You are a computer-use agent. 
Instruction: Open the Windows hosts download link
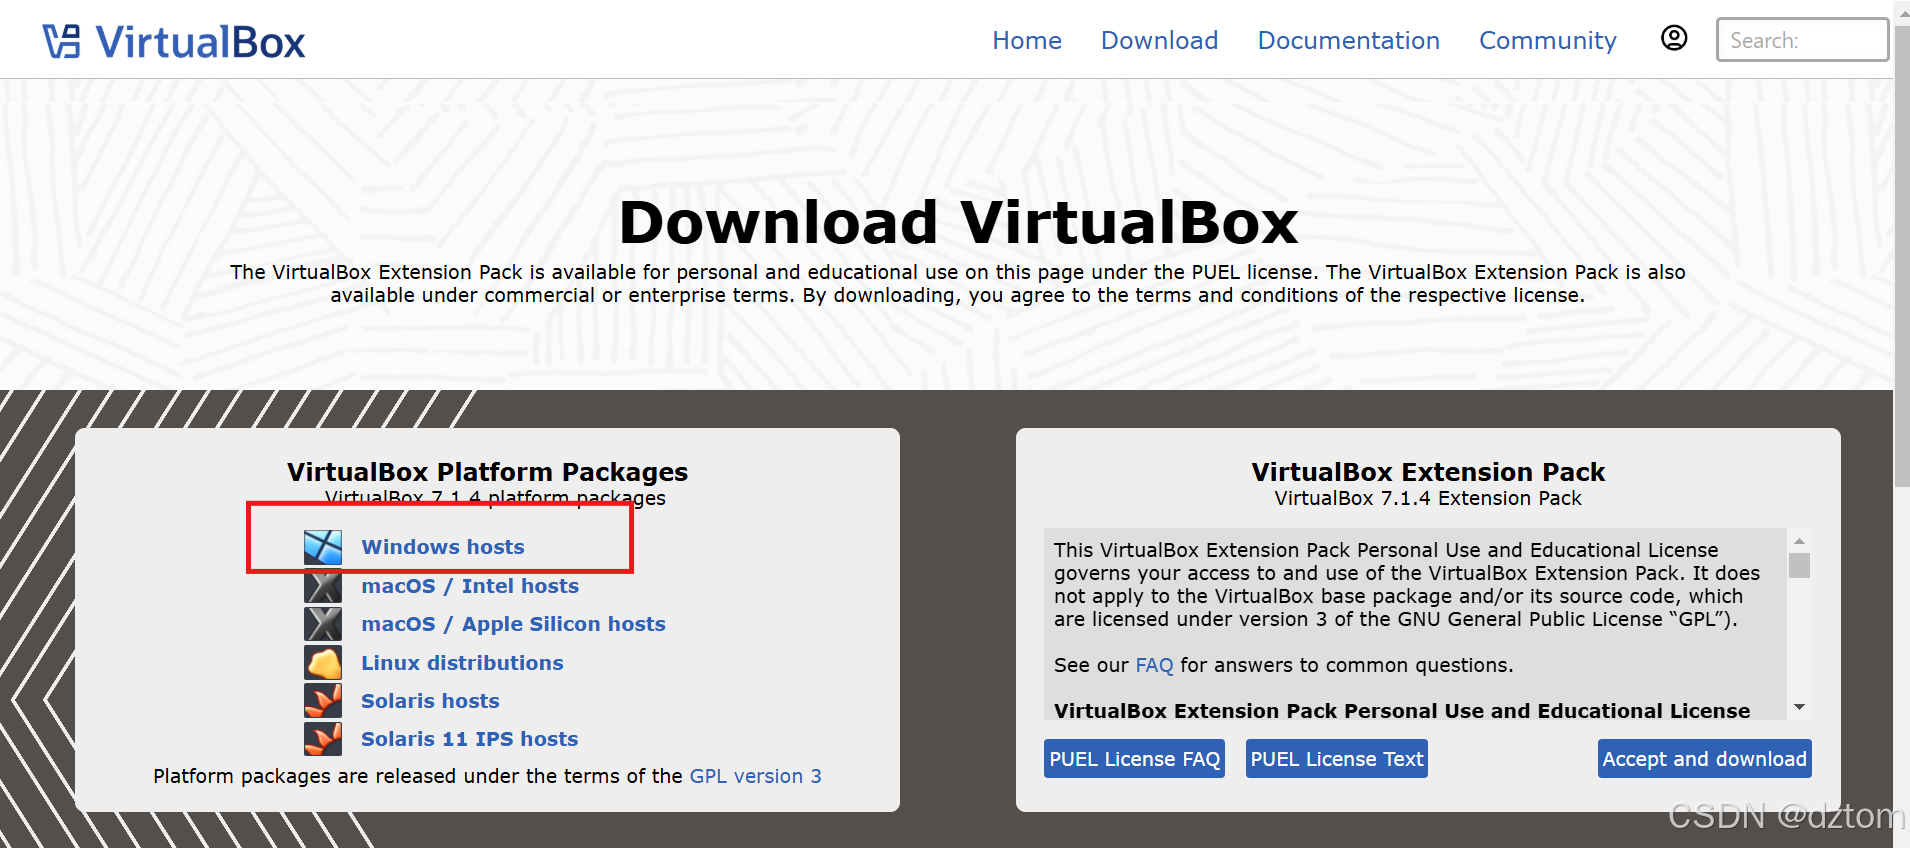click(x=443, y=547)
